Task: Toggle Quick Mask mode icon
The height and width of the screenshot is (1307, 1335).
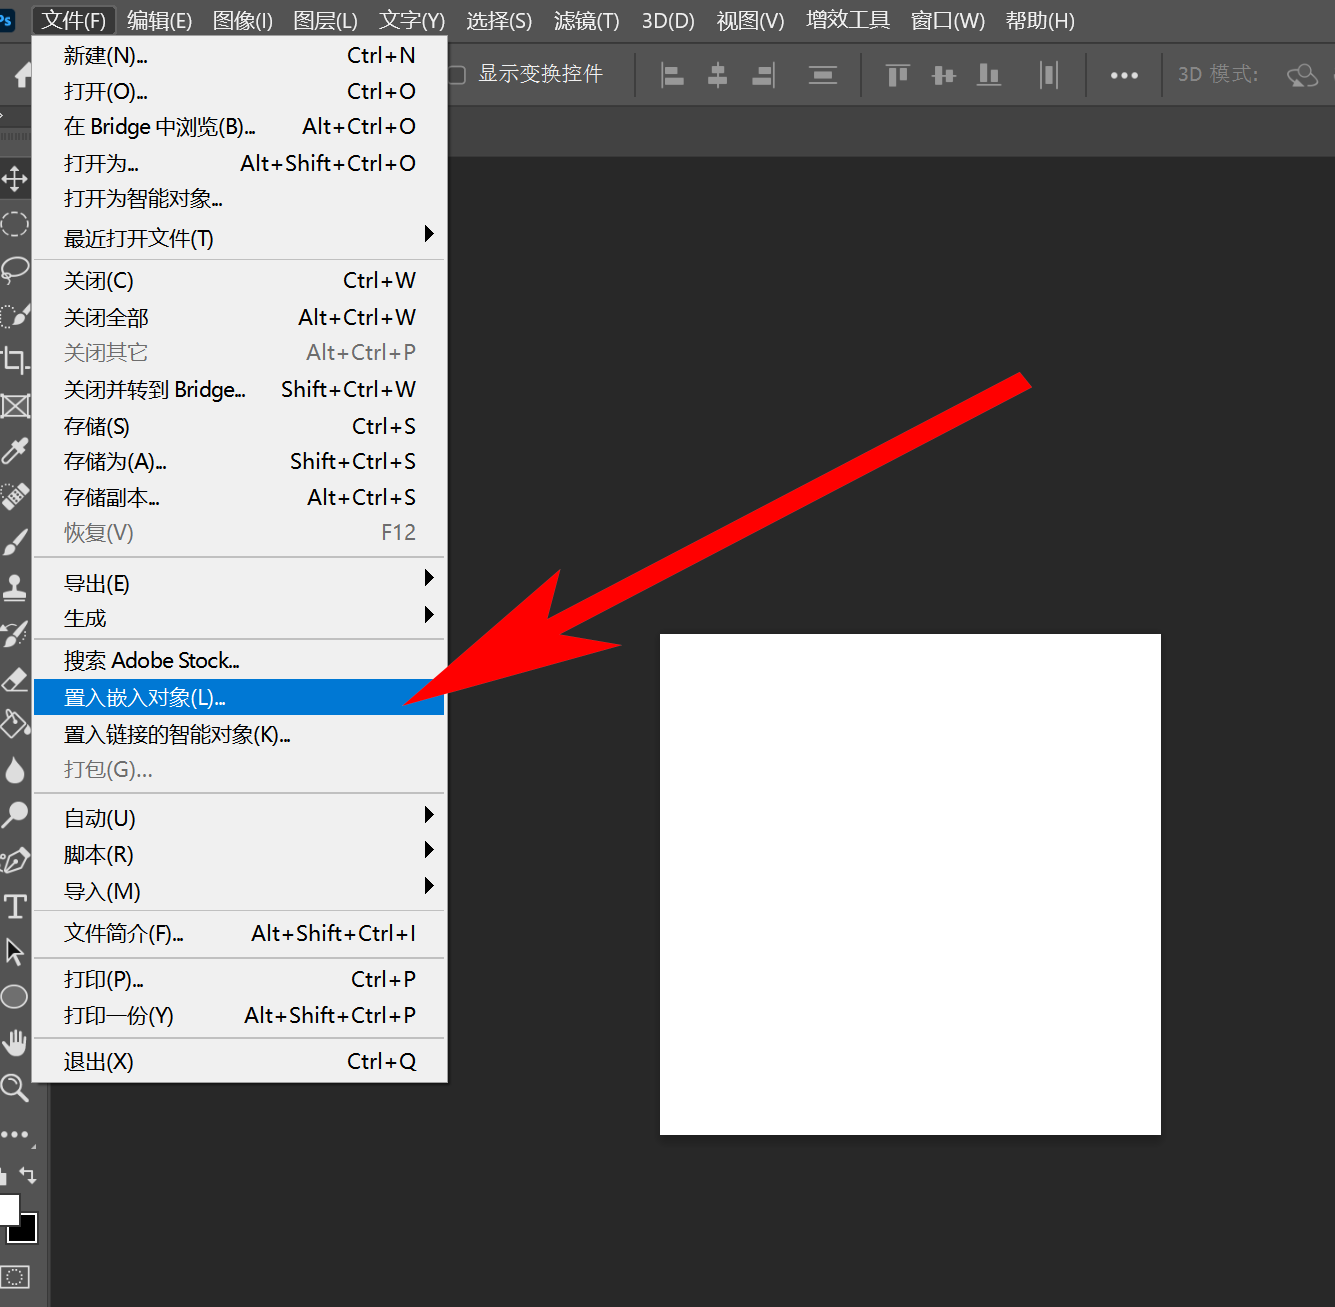Action: 15,1276
